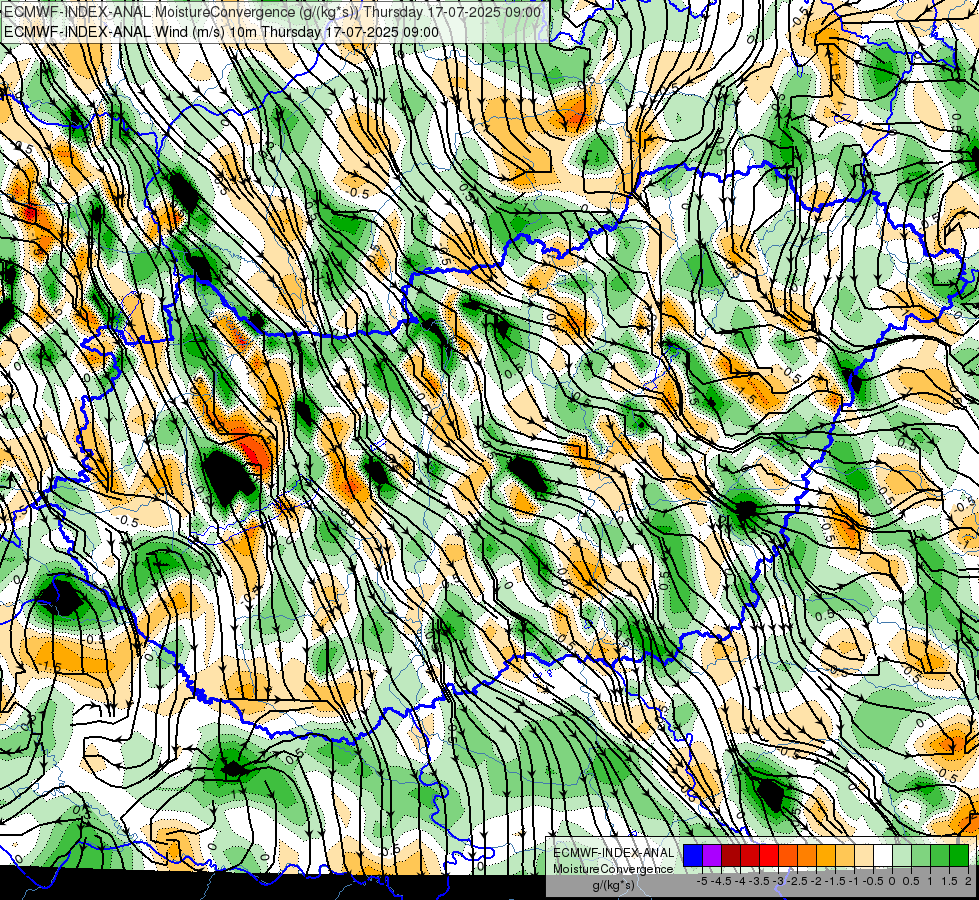
Task: Pick the bright red swatch between -3.5 and -3
Action: coord(769,856)
